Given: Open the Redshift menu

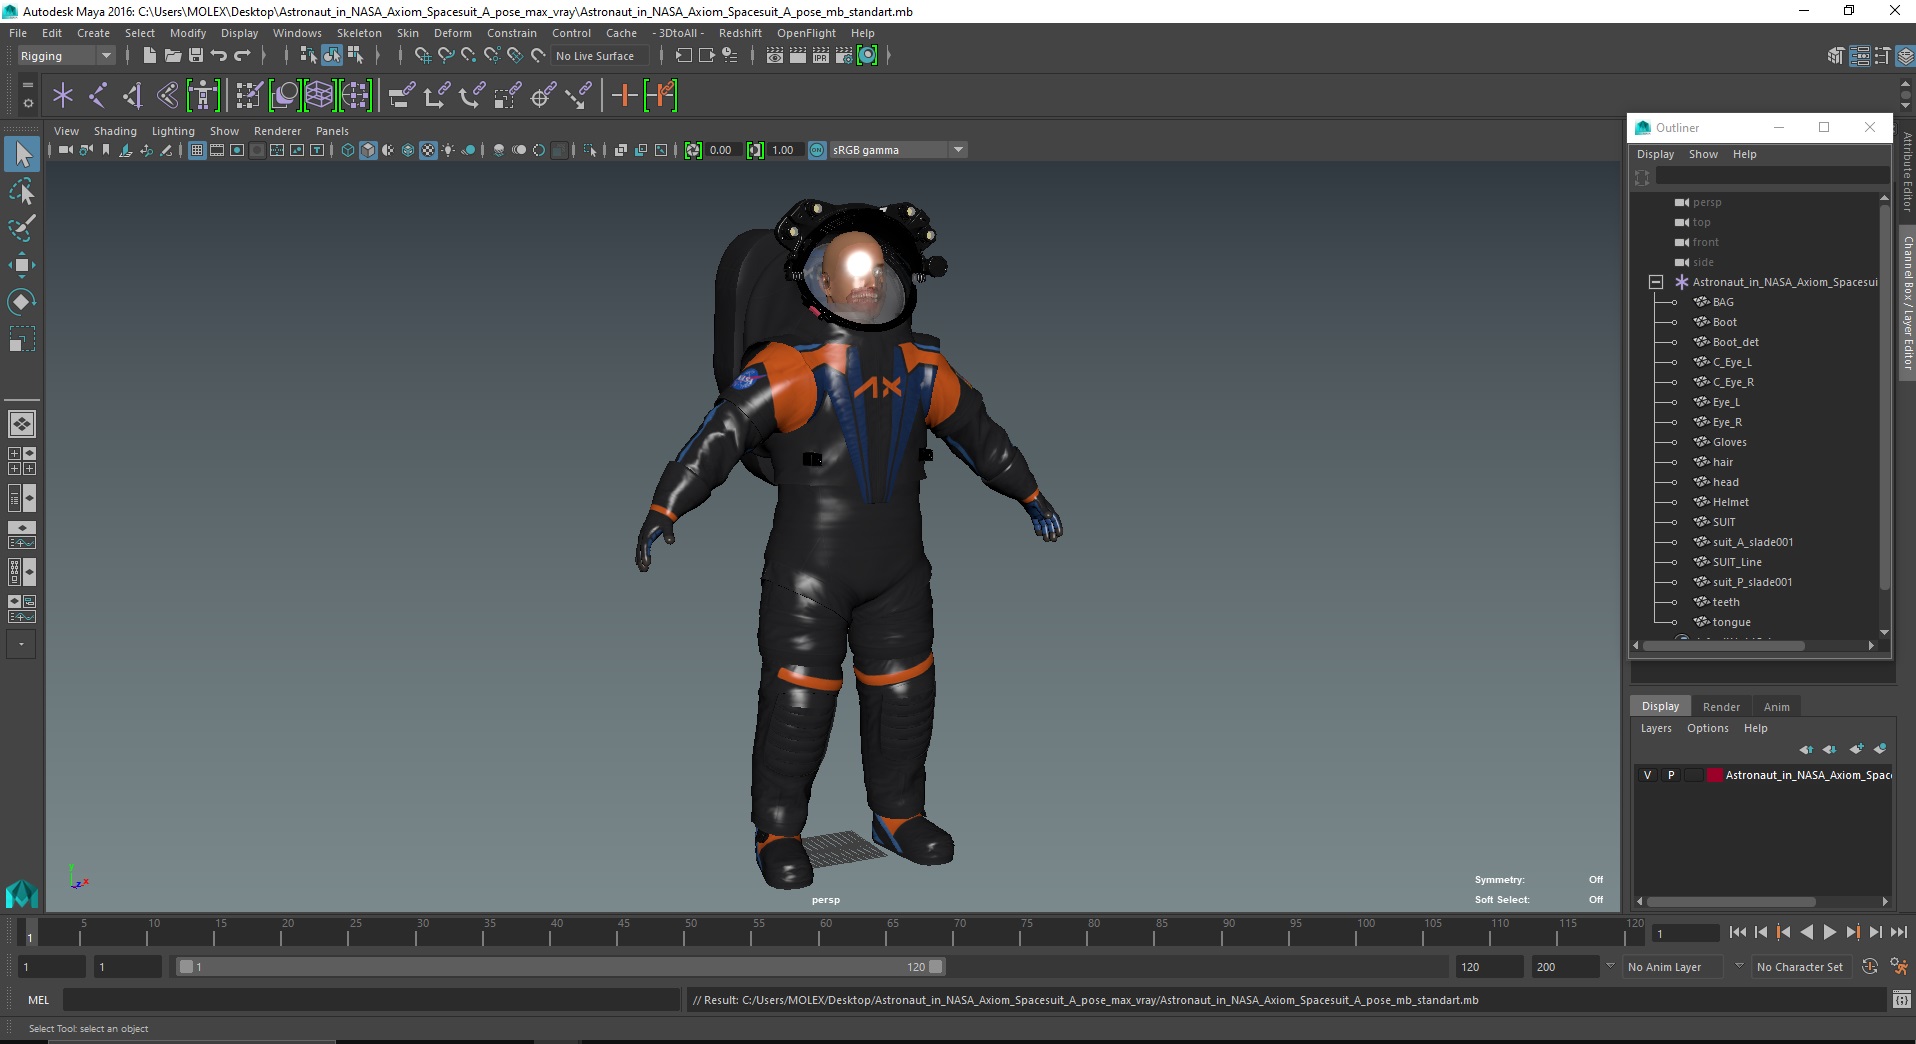Looking at the screenshot, I should click(x=740, y=33).
